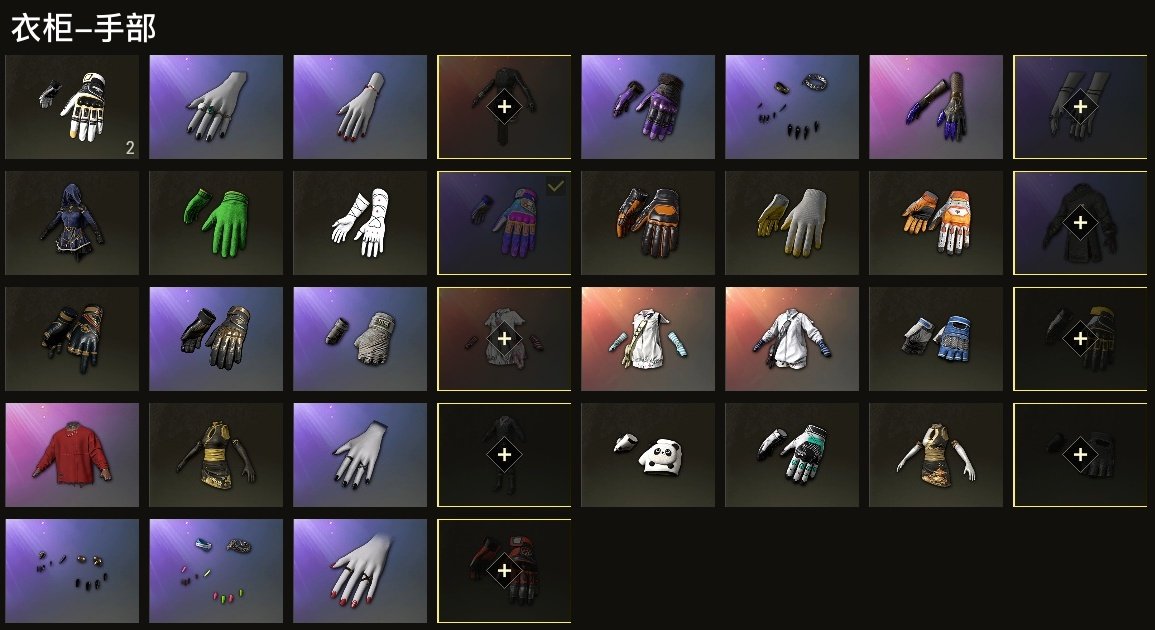Pick the white gloves with stack count 2

[x=72, y=107]
